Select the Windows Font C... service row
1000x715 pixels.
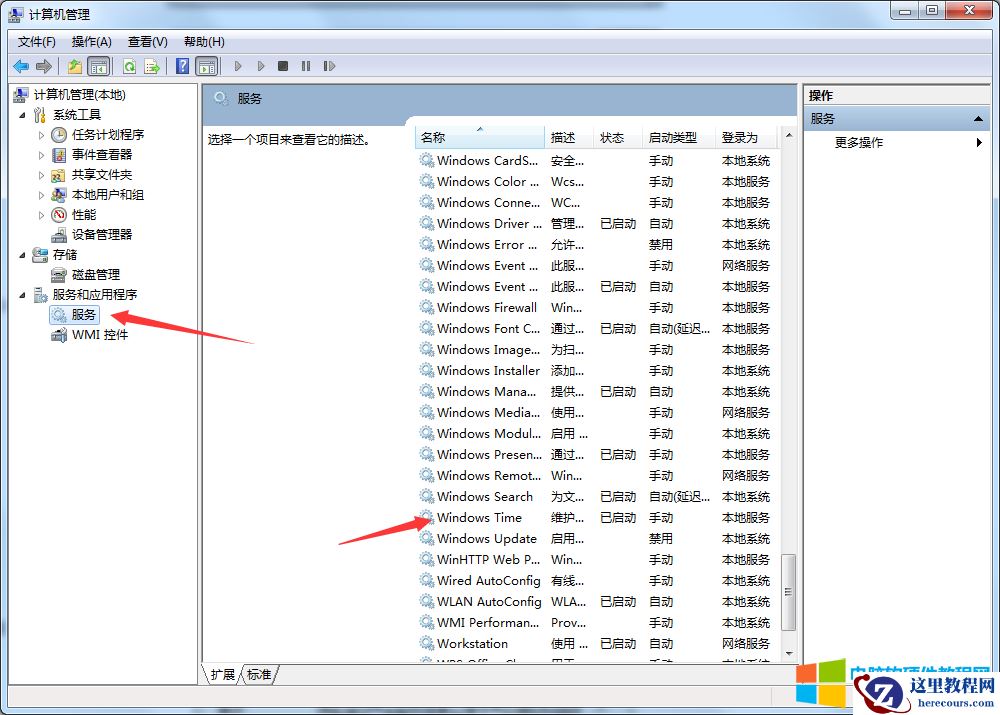point(598,328)
